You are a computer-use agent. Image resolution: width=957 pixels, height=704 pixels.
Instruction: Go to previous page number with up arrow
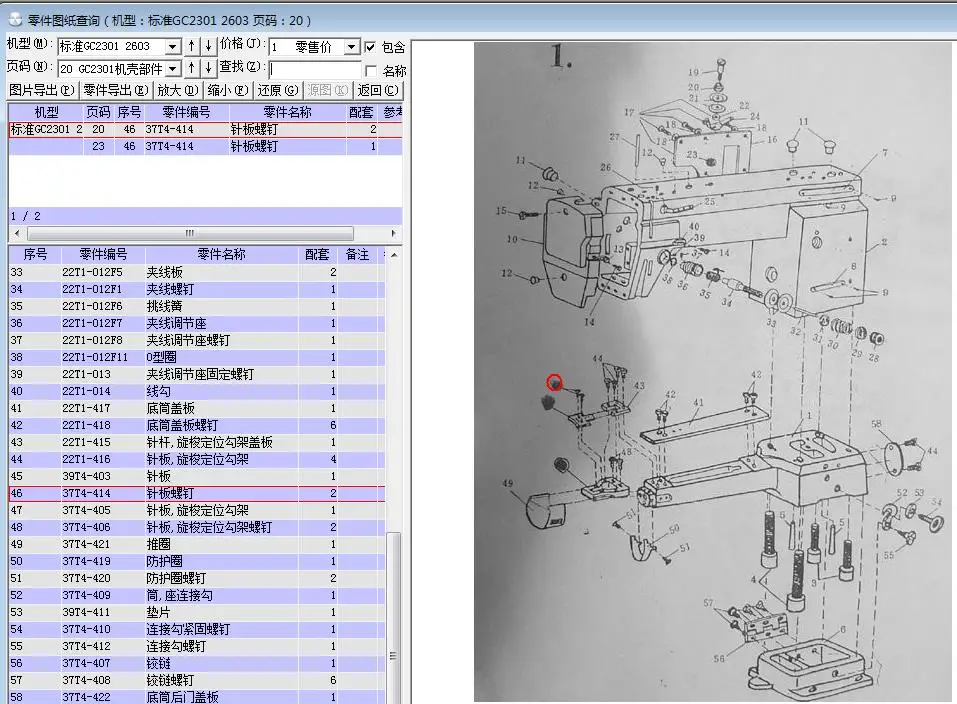(192, 68)
